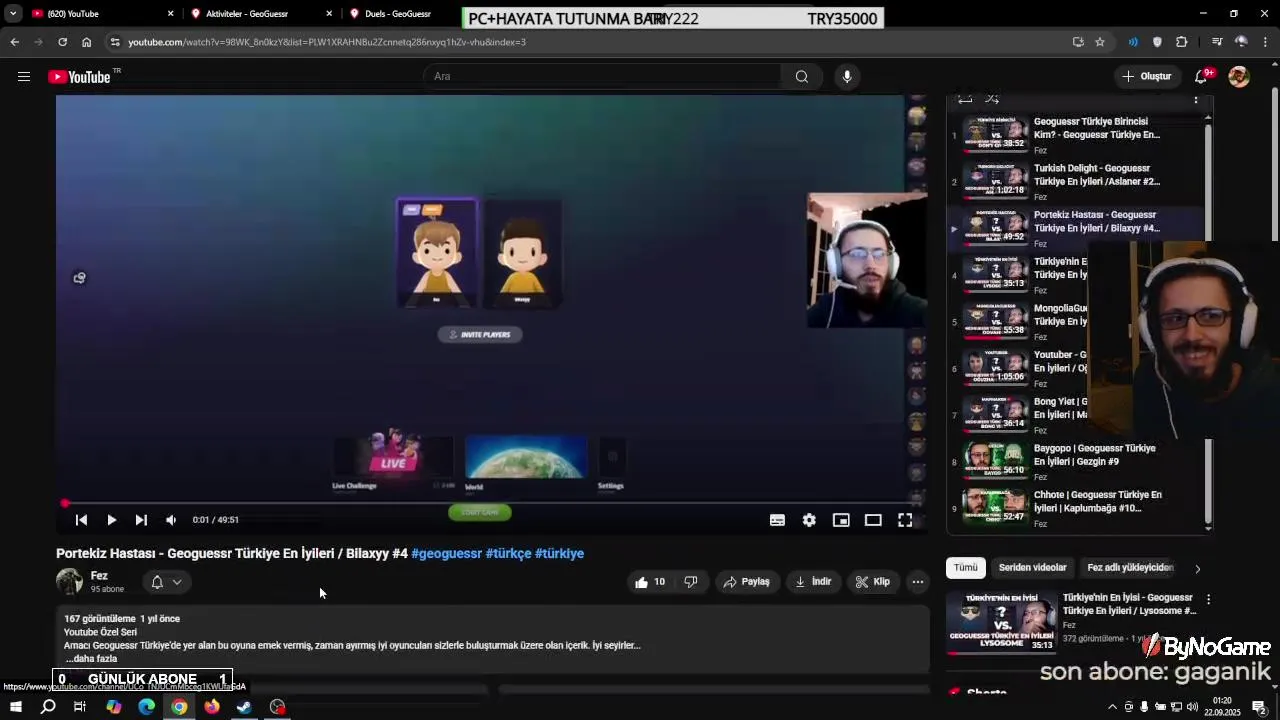Open subscription notification bell dropdown
The image size is (1280, 720).
pyautogui.click(x=166, y=582)
